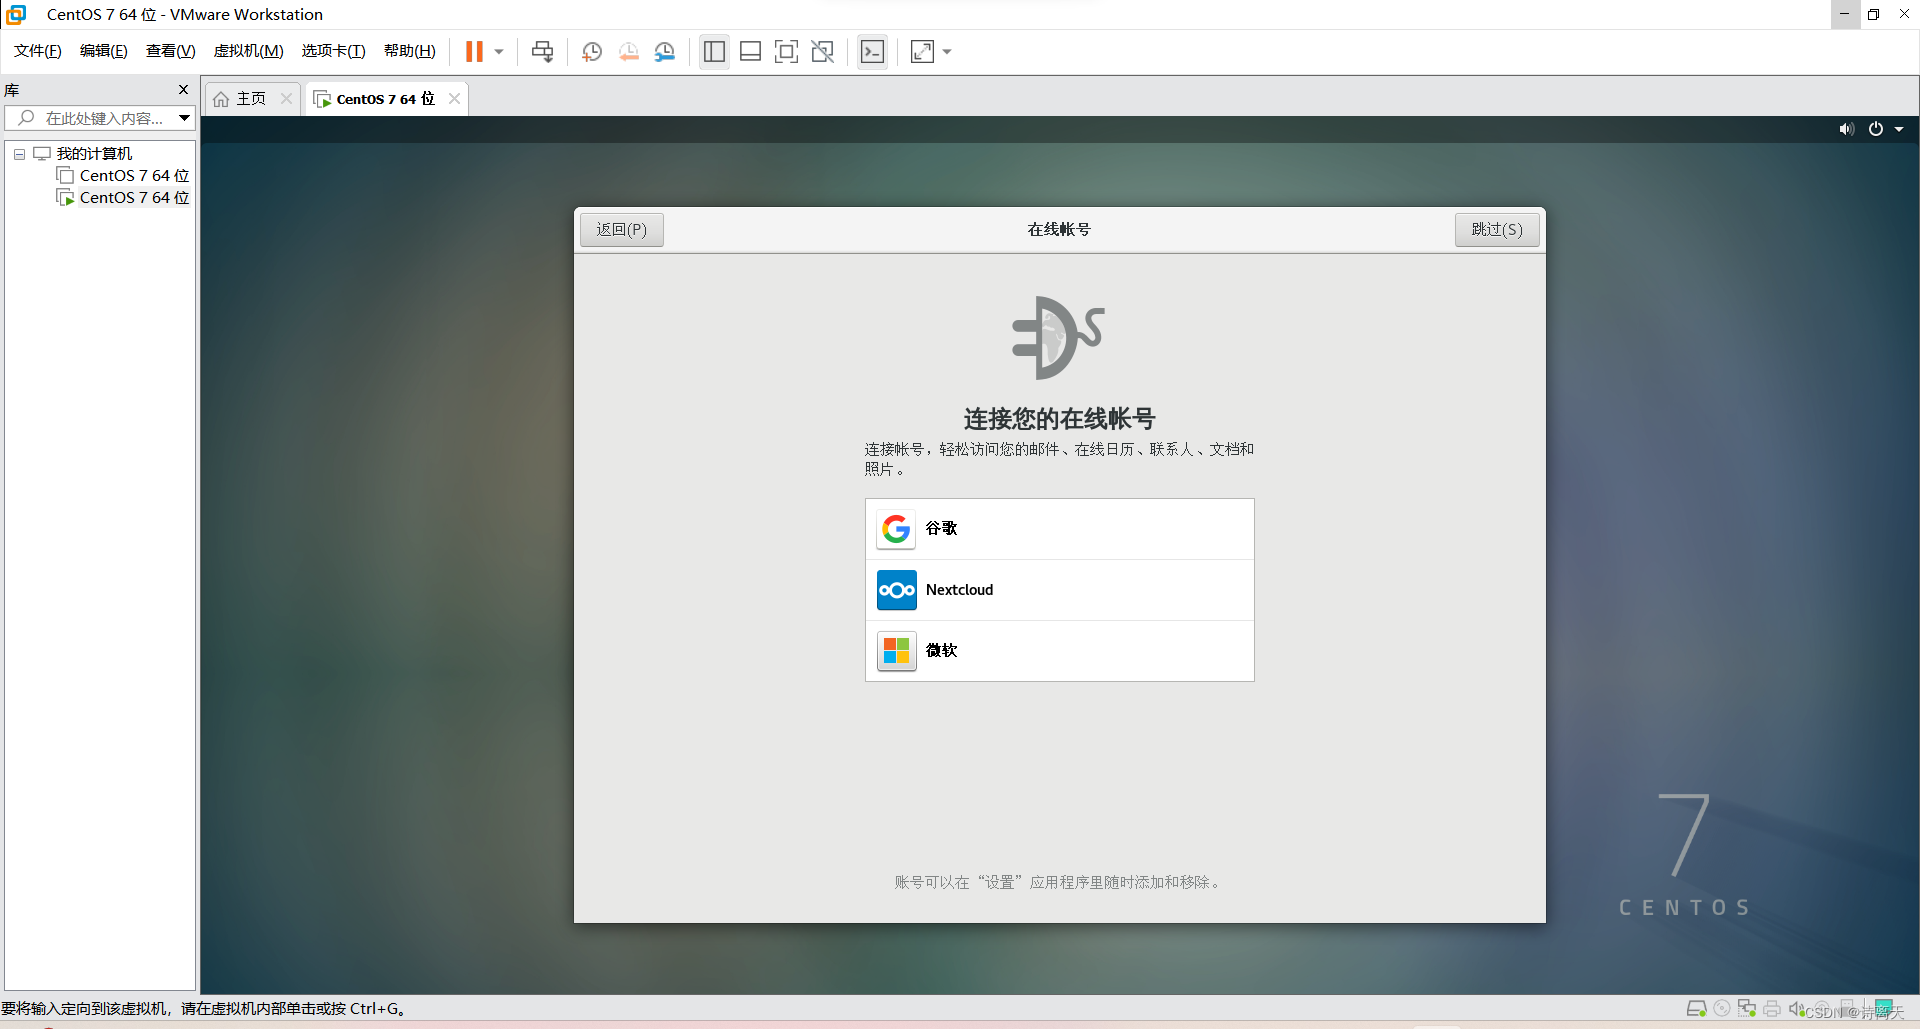Close the 主页 tab
1920x1029 pixels.
(286, 98)
